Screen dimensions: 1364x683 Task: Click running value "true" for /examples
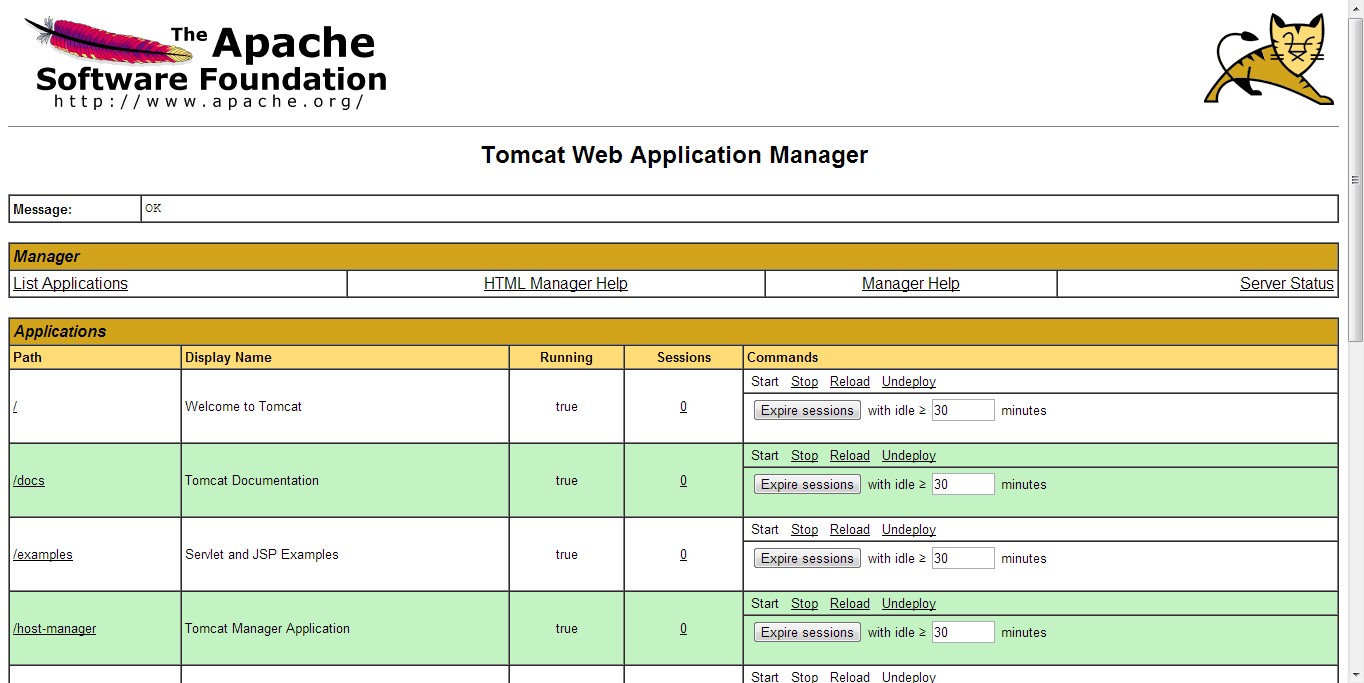coord(567,555)
